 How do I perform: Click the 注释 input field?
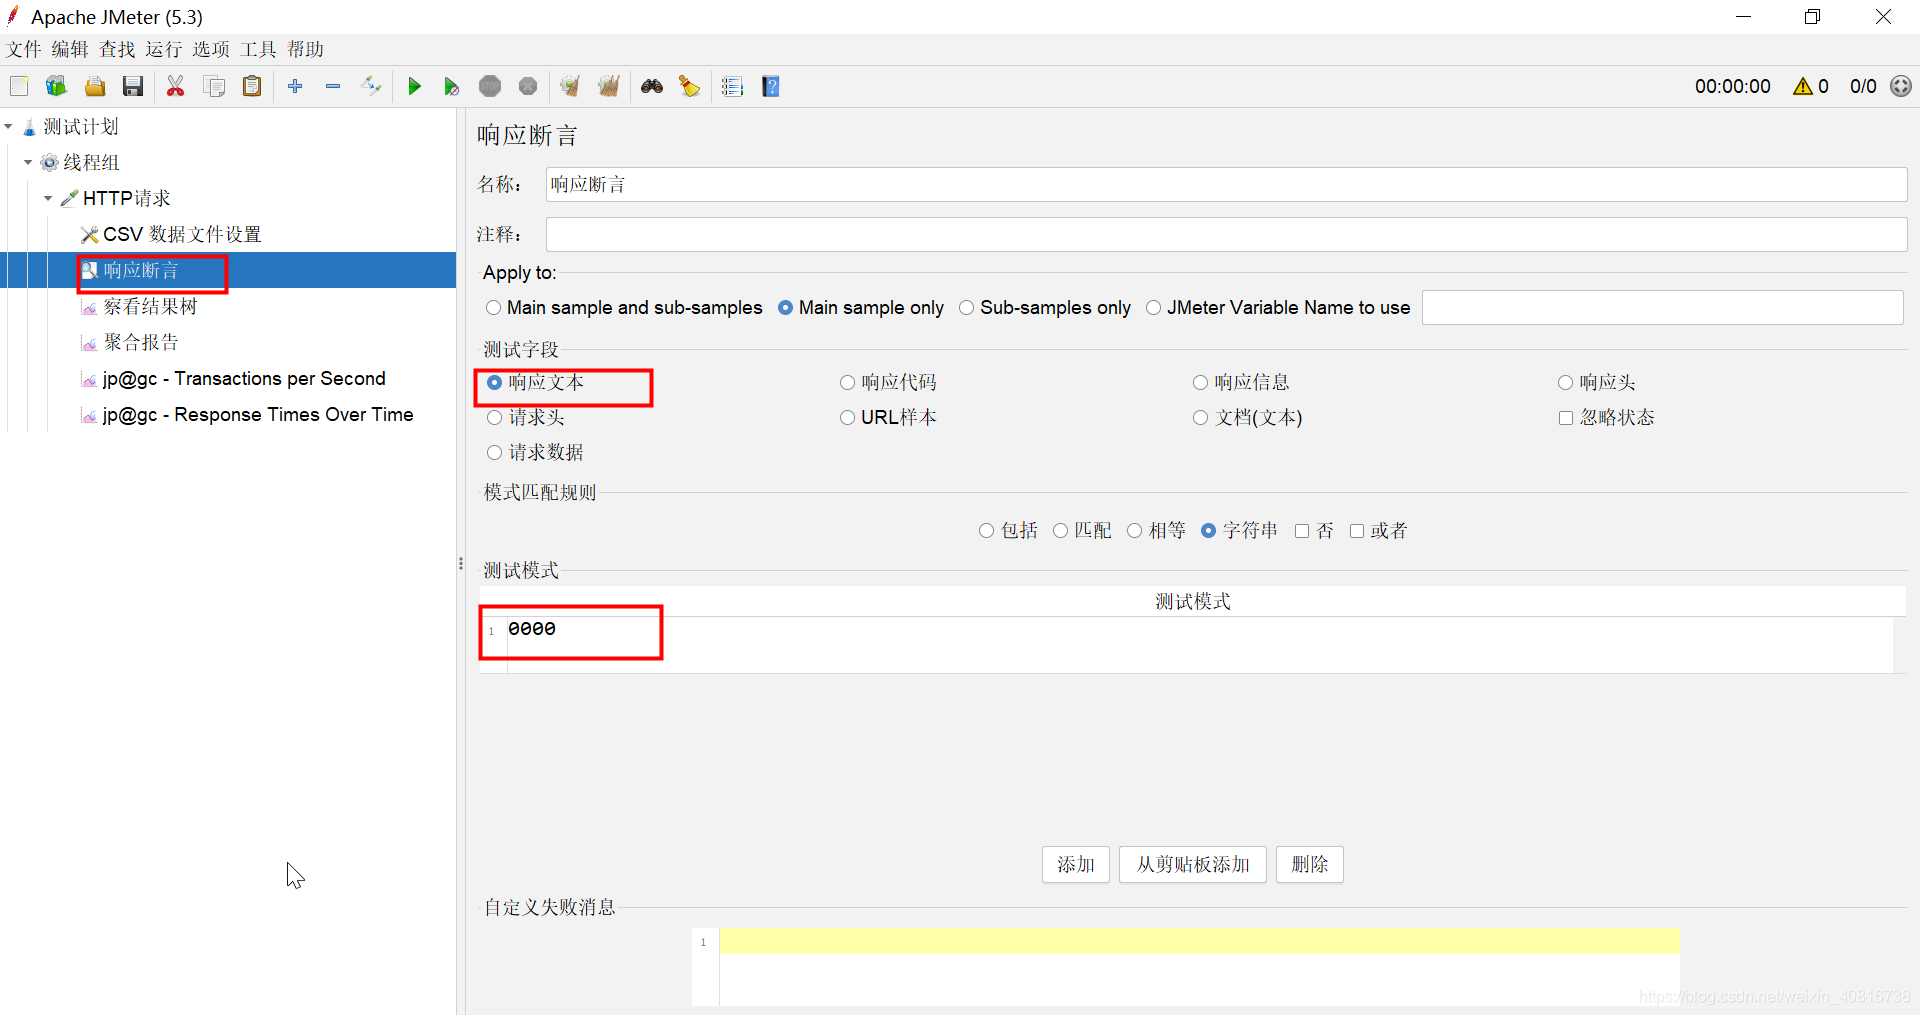click(1226, 235)
